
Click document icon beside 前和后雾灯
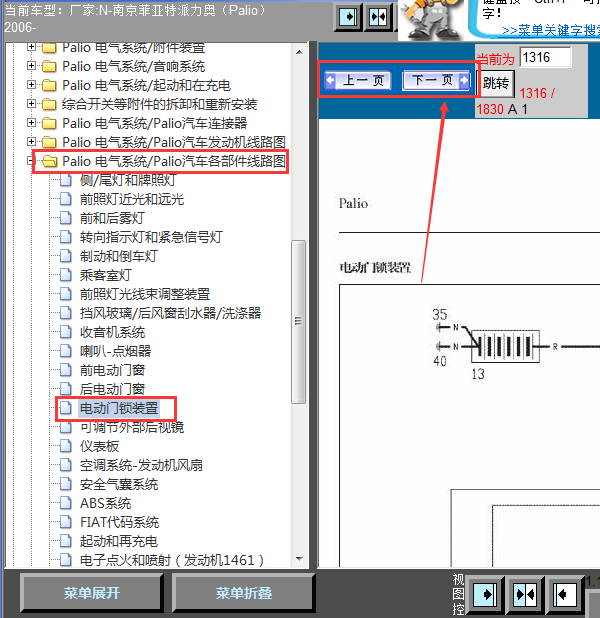pyautogui.click(x=65, y=218)
